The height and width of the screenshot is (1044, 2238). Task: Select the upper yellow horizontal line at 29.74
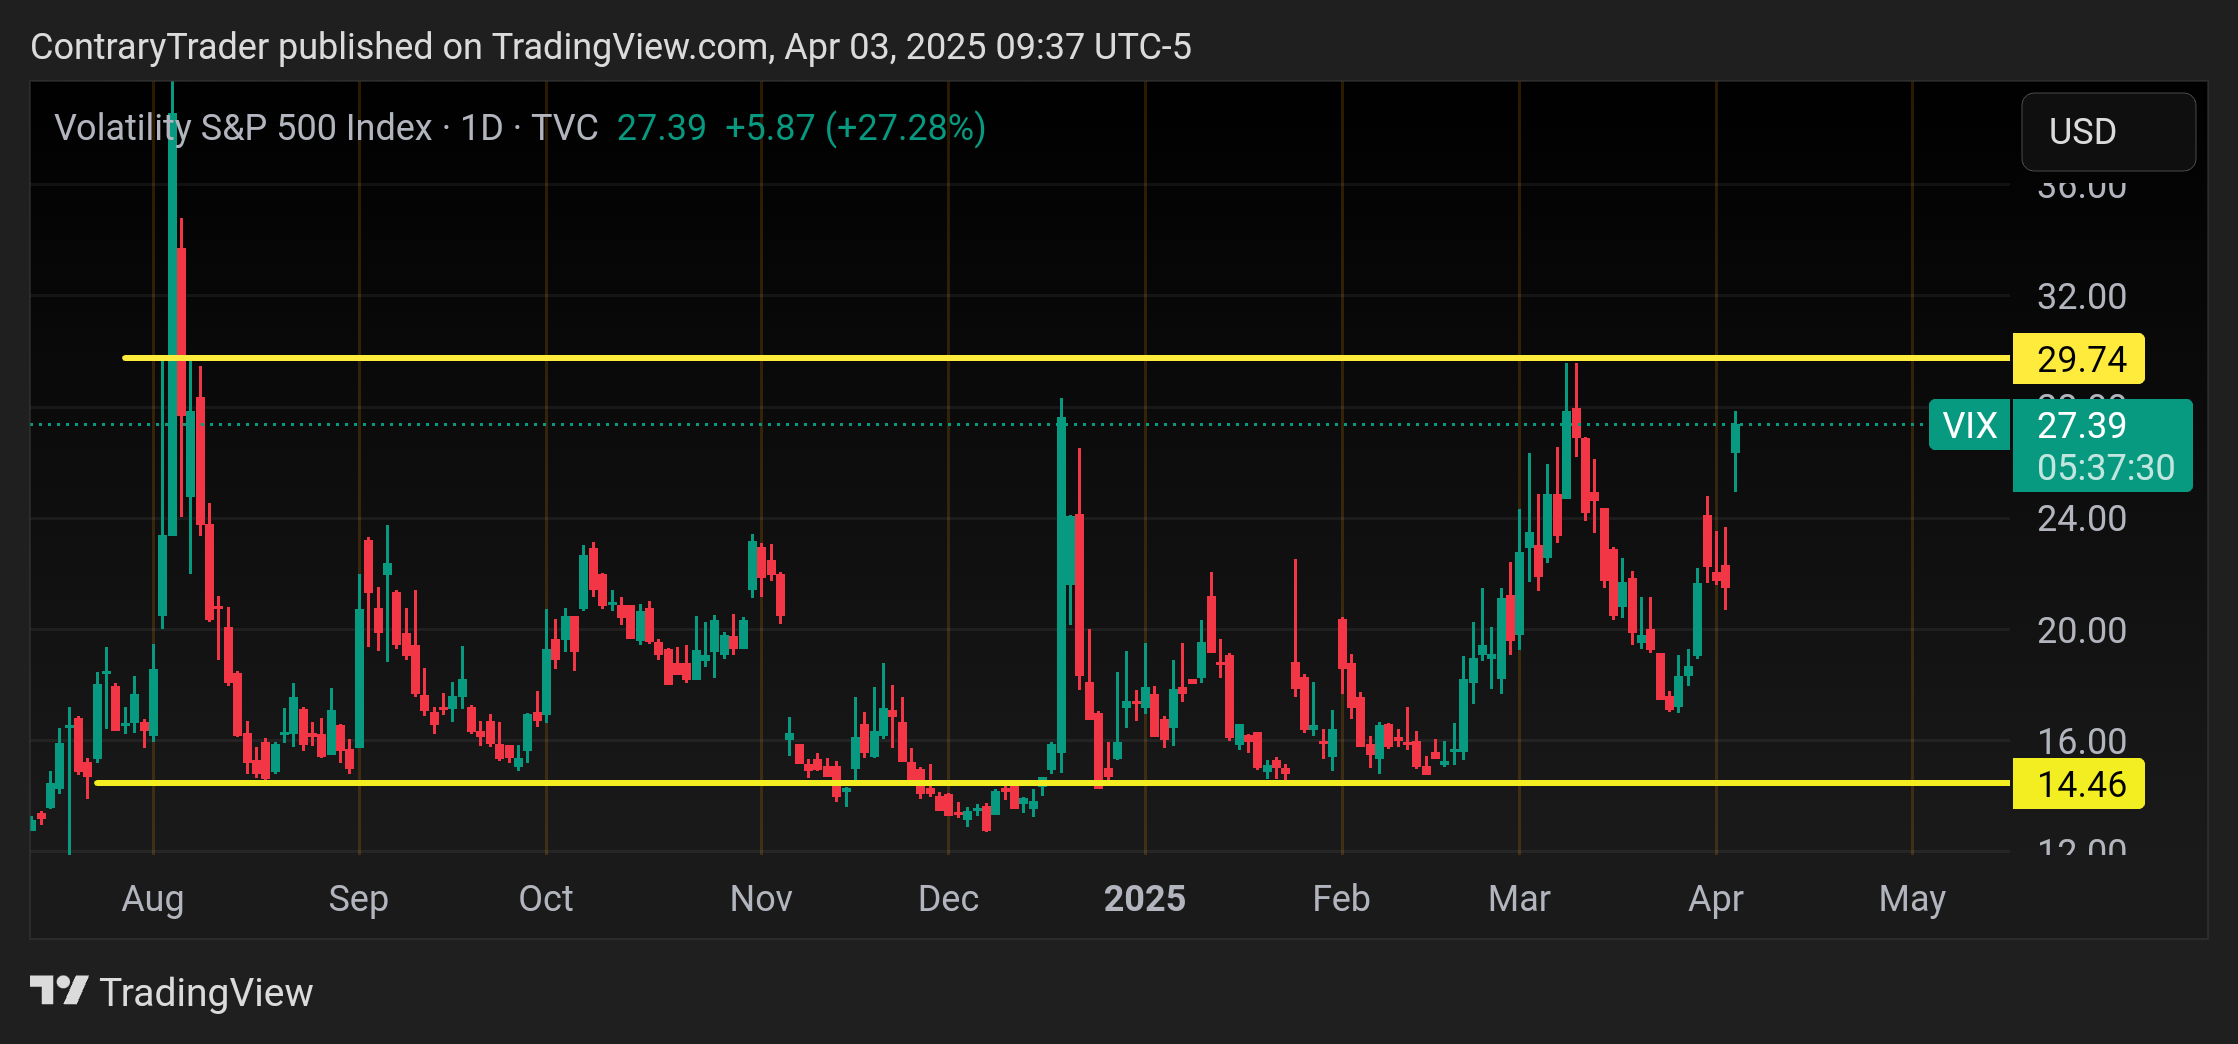1066,357
